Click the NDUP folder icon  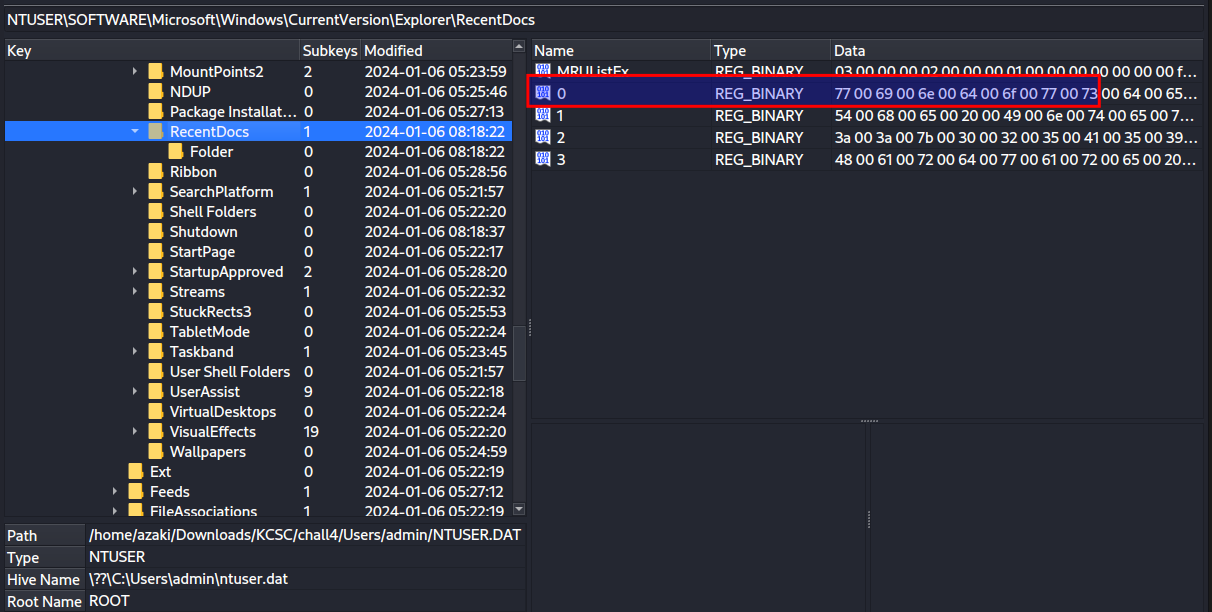coord(155,91)
